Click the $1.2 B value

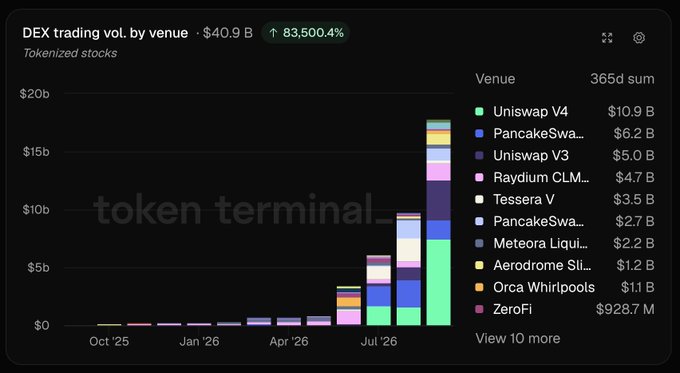pyautogui.click(x=636, y=265)
